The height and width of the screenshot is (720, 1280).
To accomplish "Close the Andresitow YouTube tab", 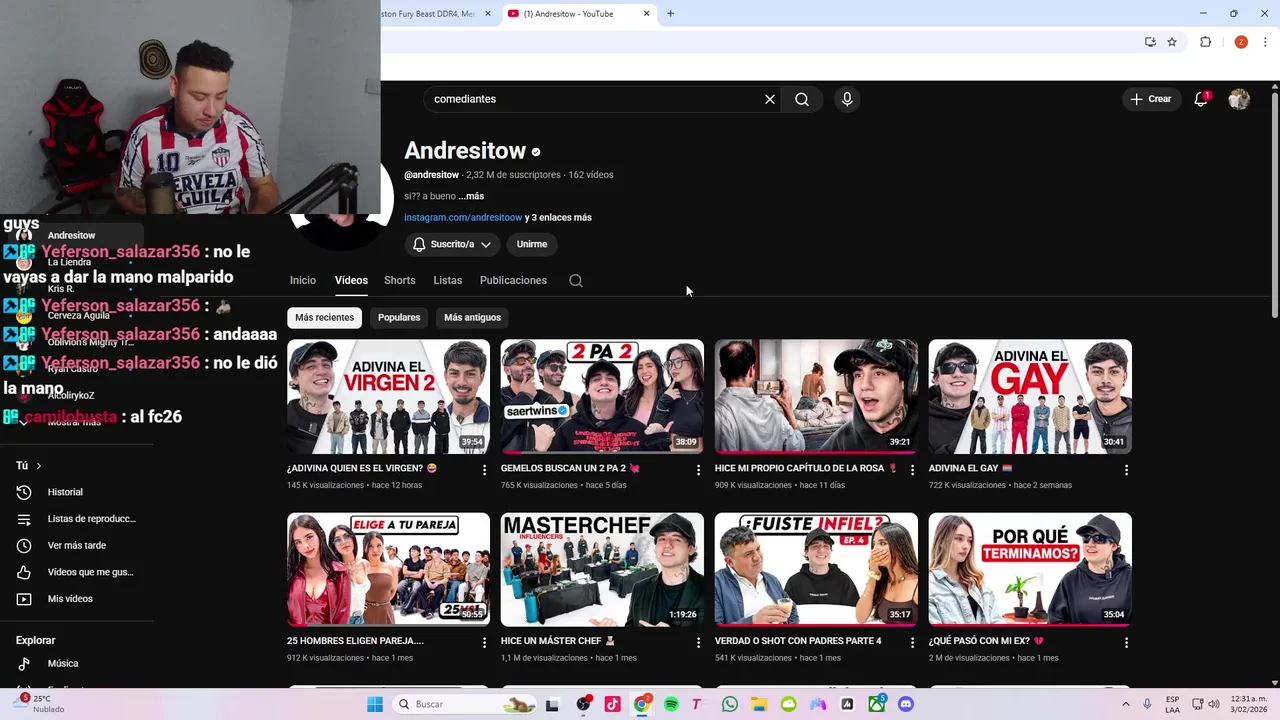I will (646, 13).
